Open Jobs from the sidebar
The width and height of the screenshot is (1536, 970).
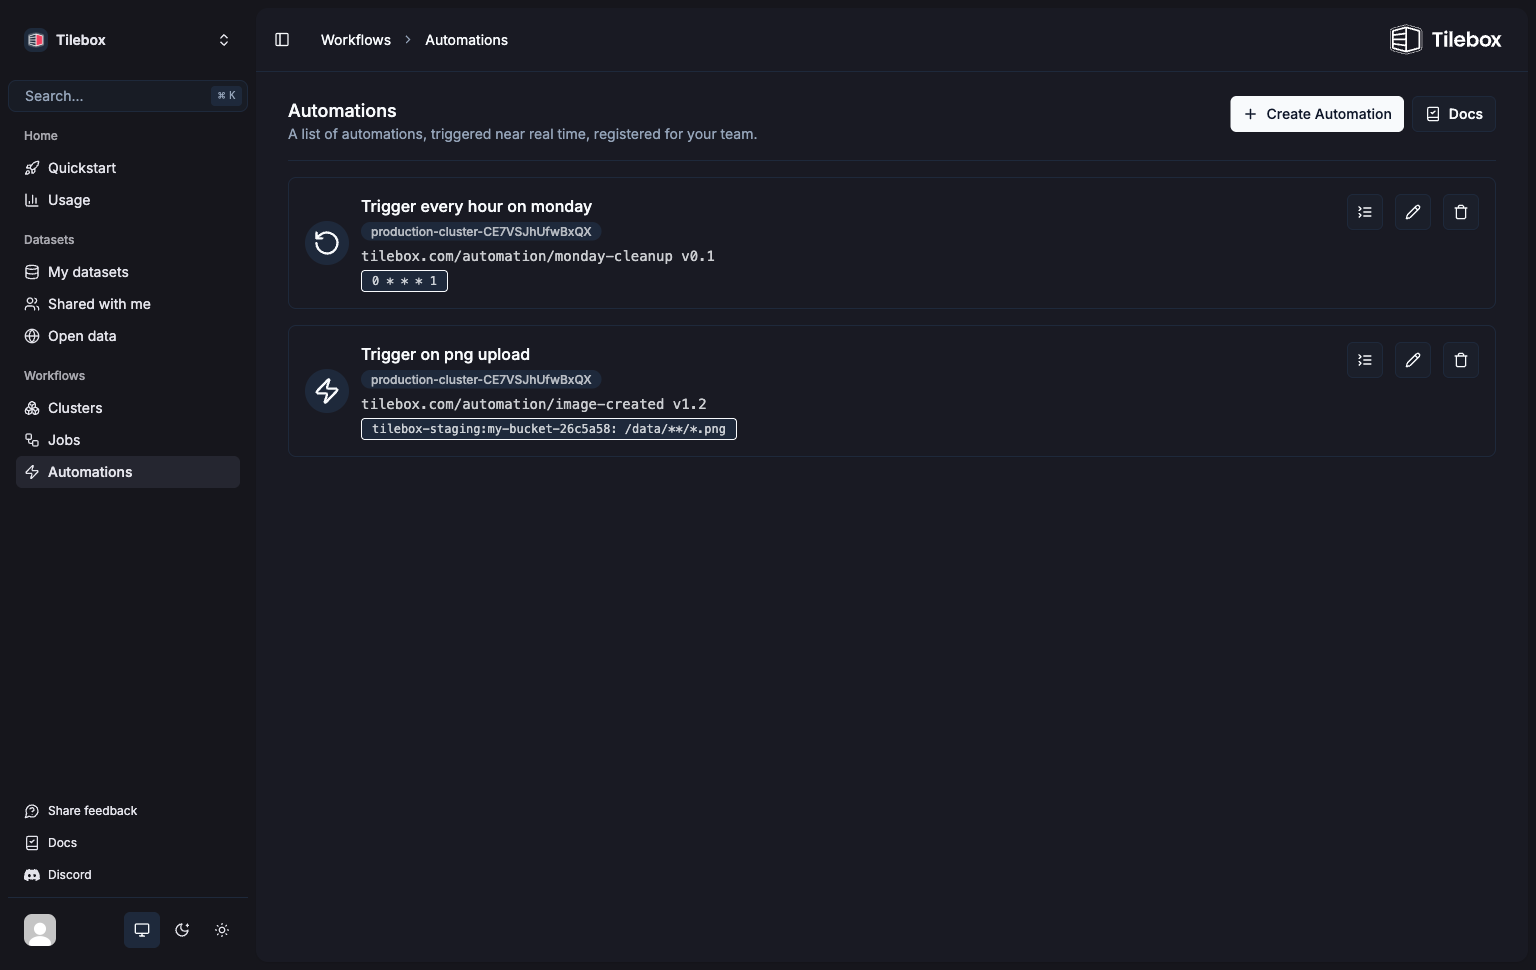click(x=64, y=440)
